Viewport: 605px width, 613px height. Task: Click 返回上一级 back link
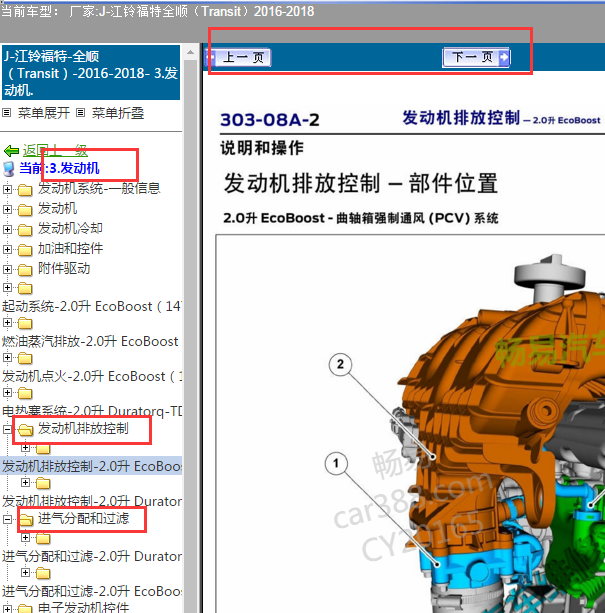click(x=55, y=150)
